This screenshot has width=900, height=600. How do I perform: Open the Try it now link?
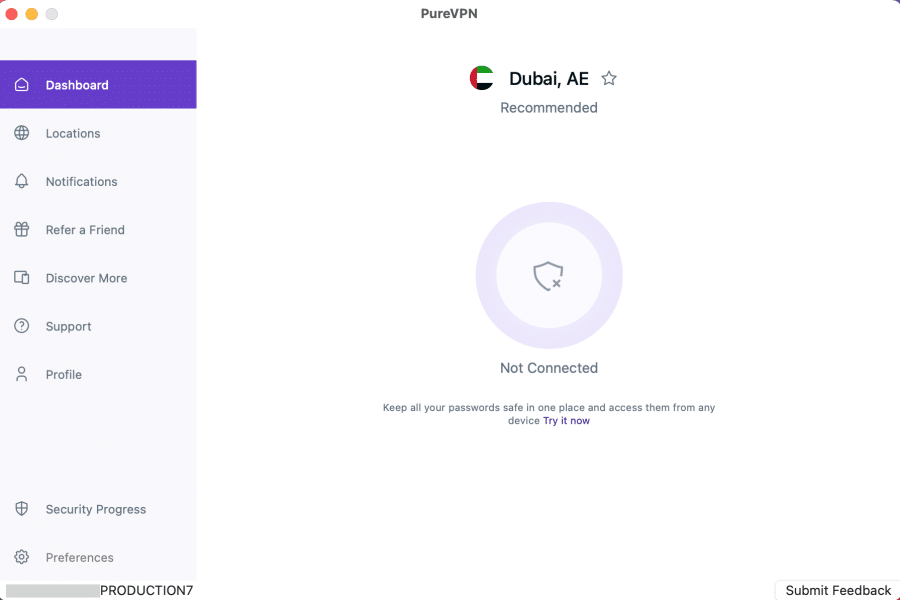[x=566, y=420]
